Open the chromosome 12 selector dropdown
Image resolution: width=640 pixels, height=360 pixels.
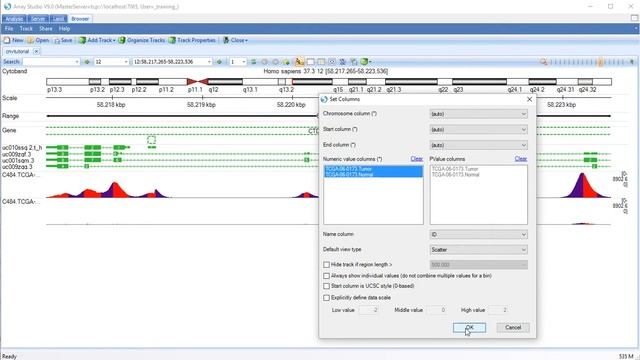pyautogui.click(x=126, y=62)
